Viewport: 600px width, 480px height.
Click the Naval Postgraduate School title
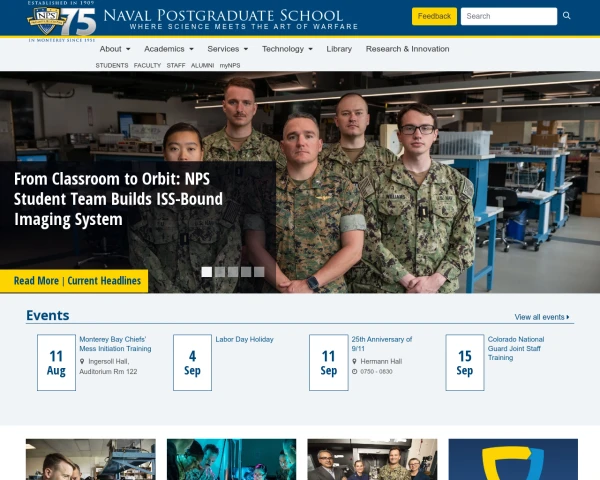[223, 16]
